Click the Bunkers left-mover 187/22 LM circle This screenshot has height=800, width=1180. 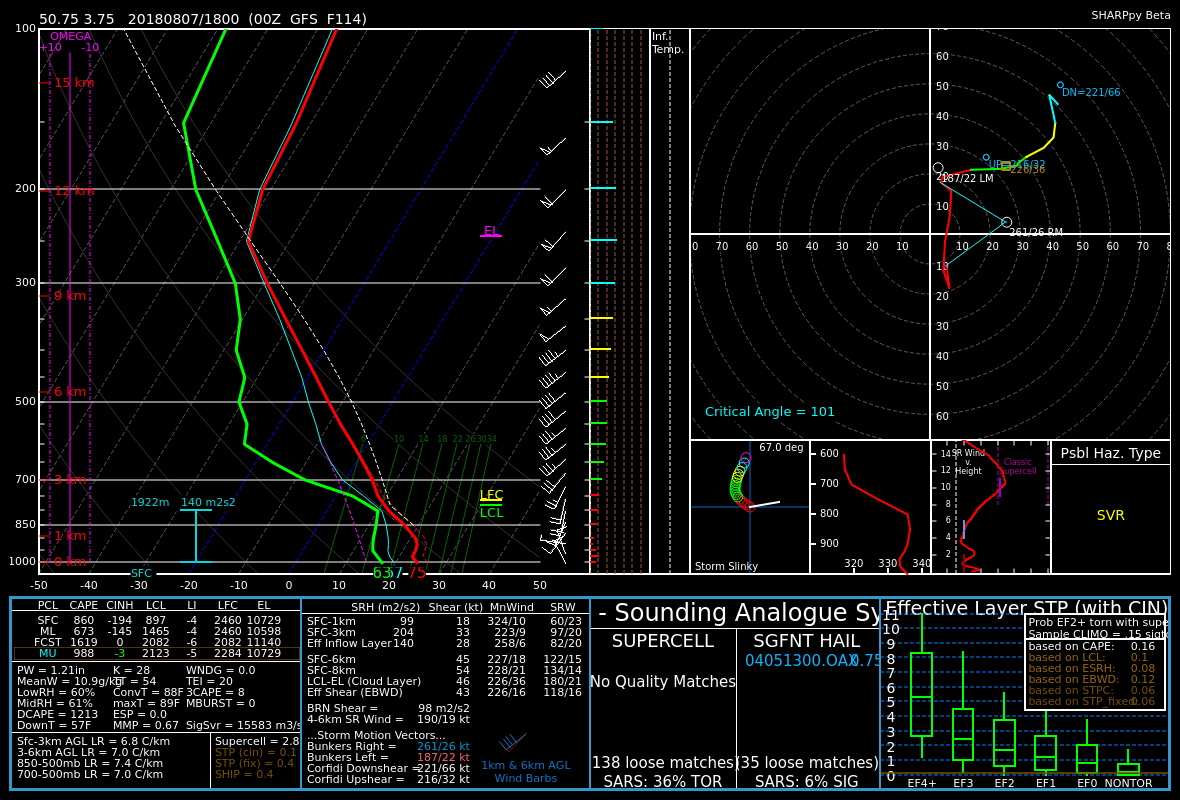tap(938, 168)
